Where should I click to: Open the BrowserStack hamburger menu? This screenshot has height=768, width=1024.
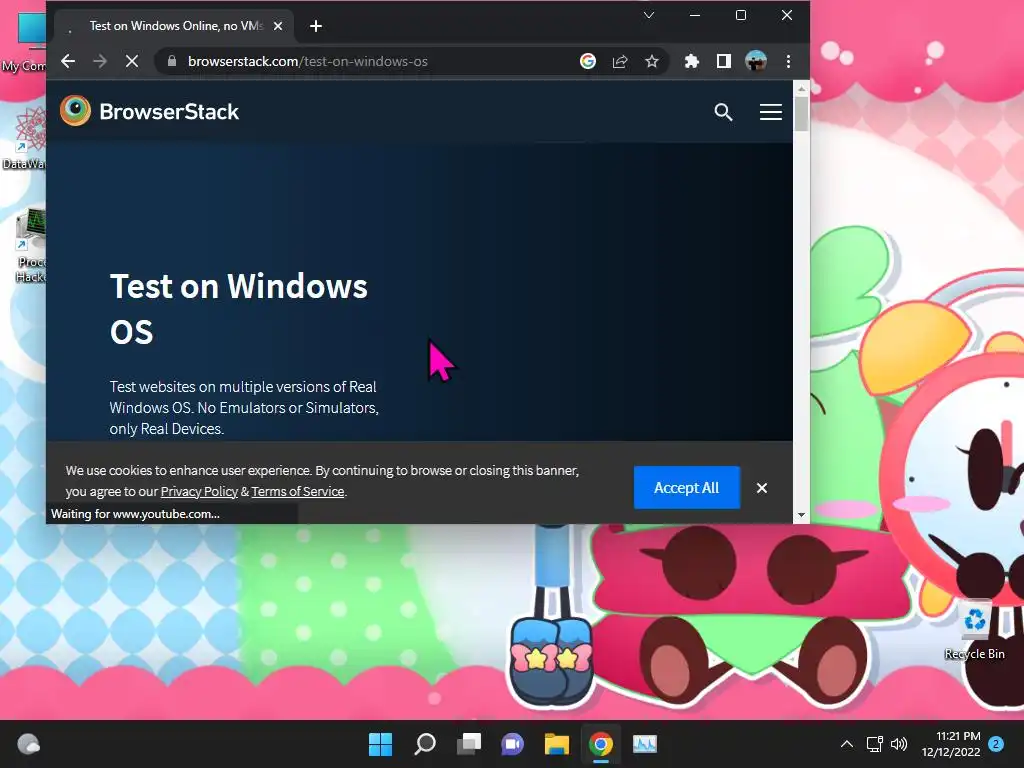click(771, 112)
